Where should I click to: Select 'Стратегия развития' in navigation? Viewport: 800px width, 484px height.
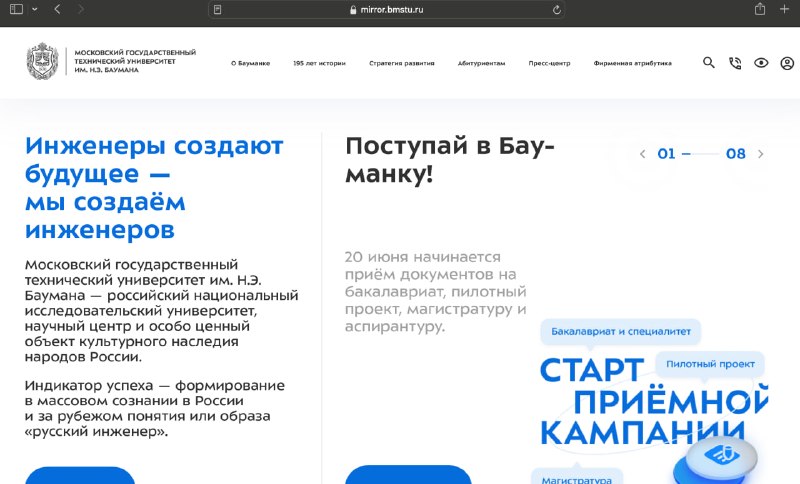click(402, 63)
